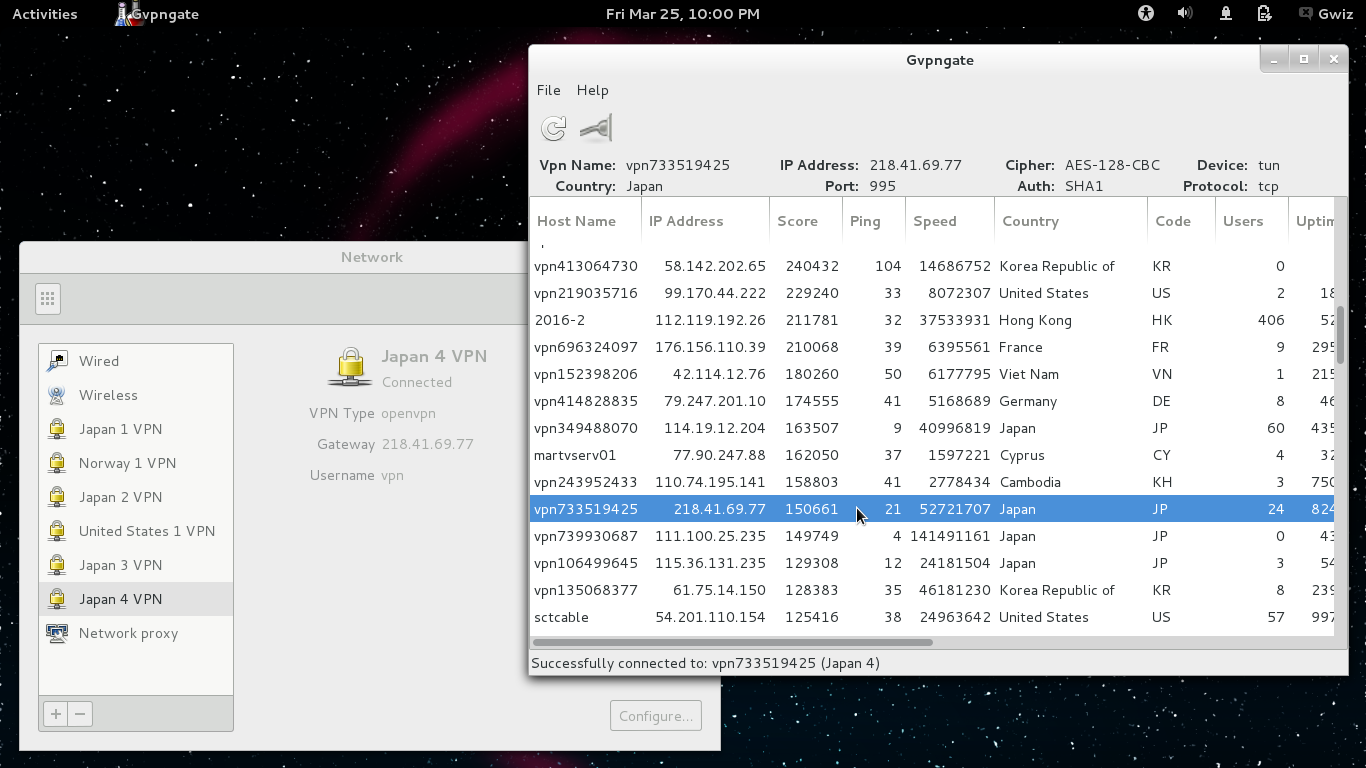Click the add connection plus button
This screenshot has width=1366, height=768.
(56, 714)
